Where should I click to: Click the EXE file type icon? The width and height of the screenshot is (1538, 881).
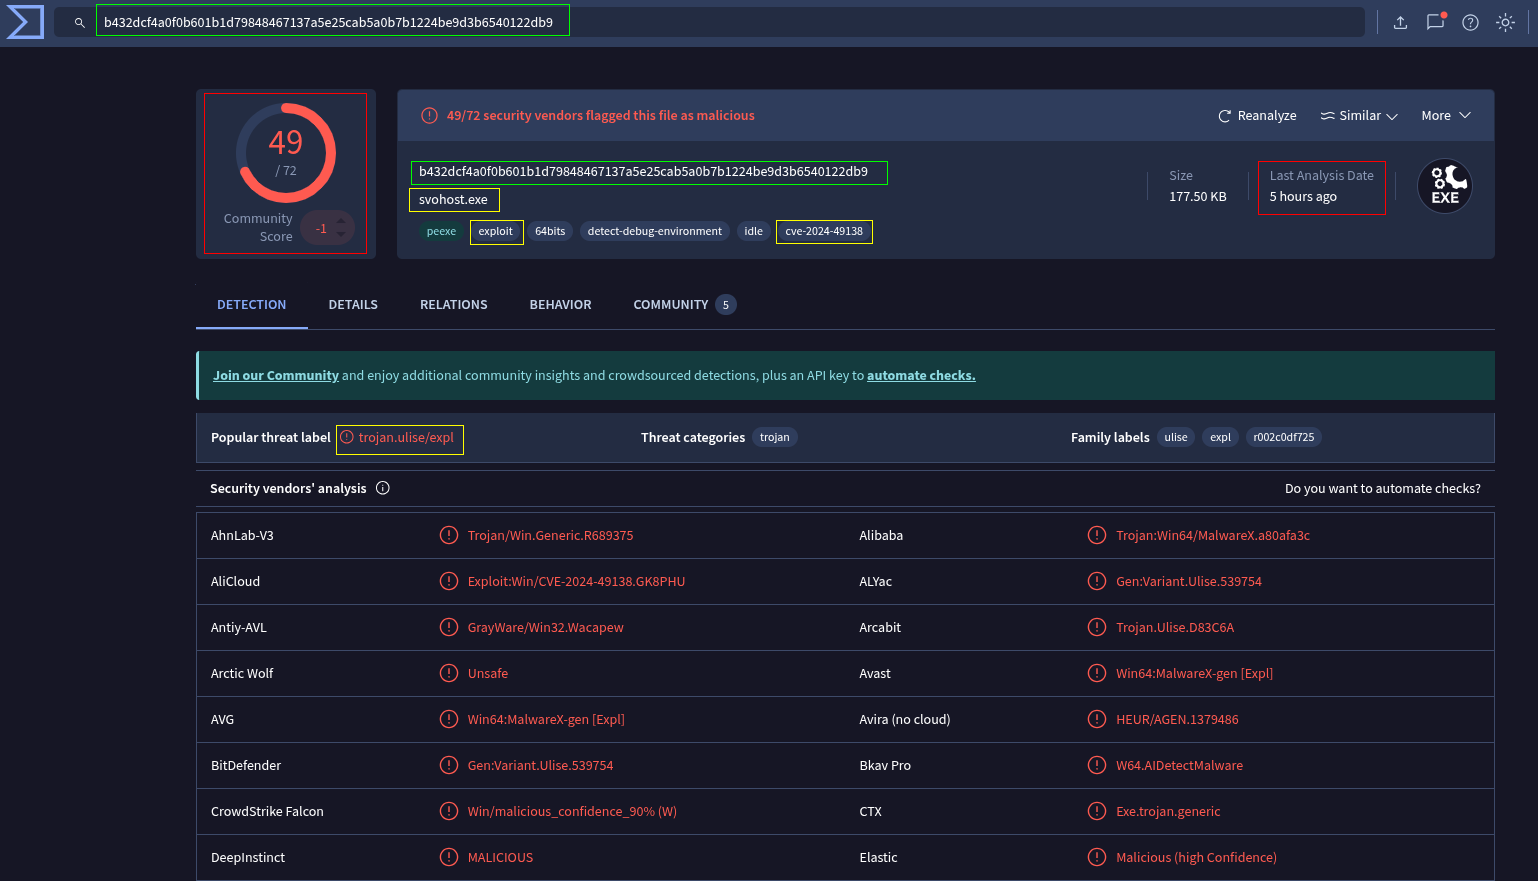(x=1444, y=187)
